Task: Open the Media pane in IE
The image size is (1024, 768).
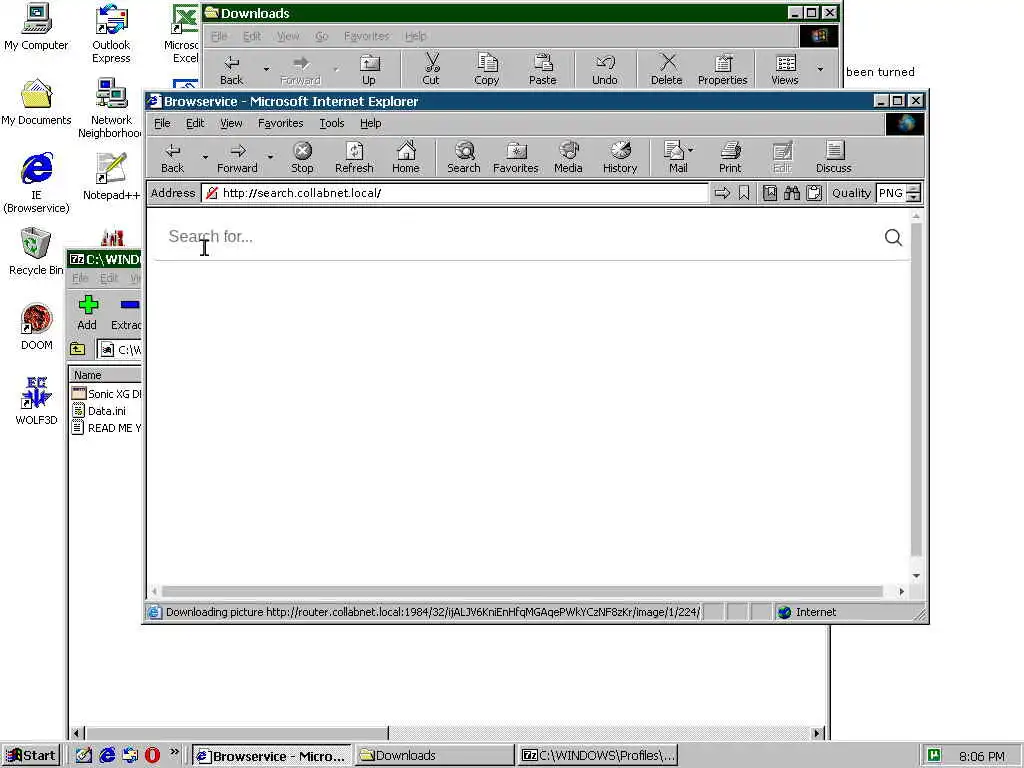Action: [568, 157]
